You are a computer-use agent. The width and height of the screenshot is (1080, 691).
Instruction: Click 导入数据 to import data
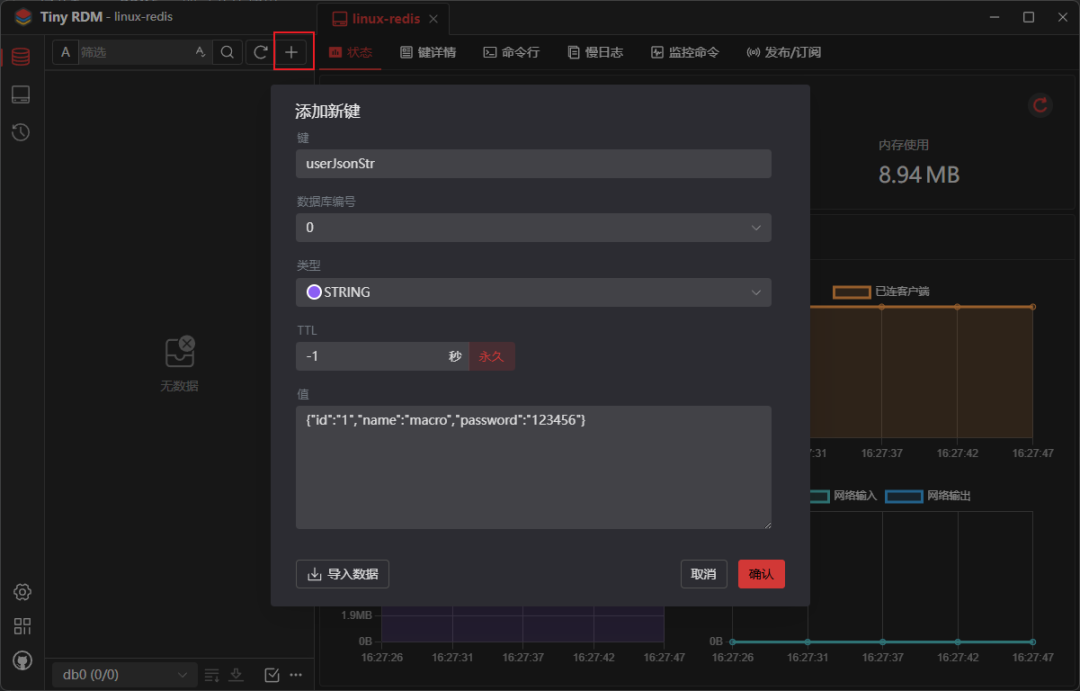tap(342, 573)
